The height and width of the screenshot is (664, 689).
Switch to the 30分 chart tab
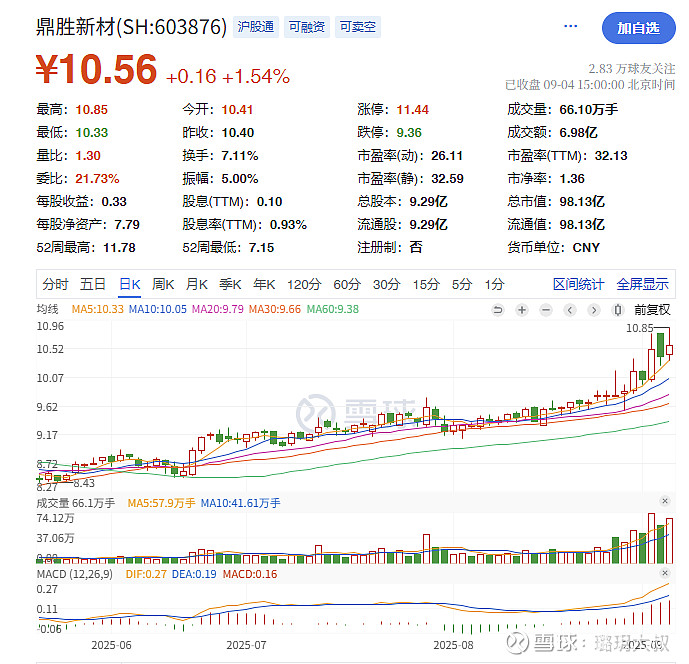tap(386, 284)
